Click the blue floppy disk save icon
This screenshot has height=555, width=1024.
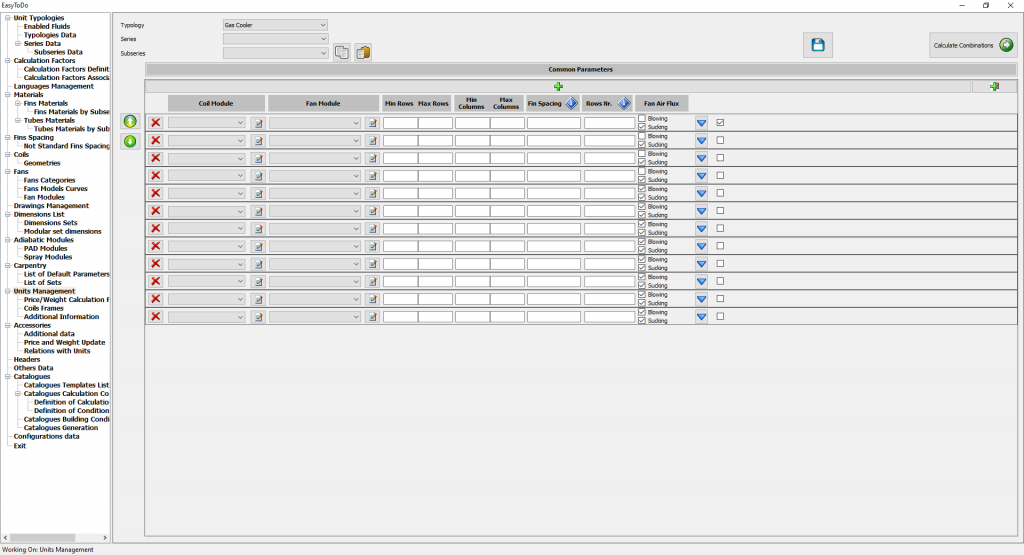tap(817, 45)
